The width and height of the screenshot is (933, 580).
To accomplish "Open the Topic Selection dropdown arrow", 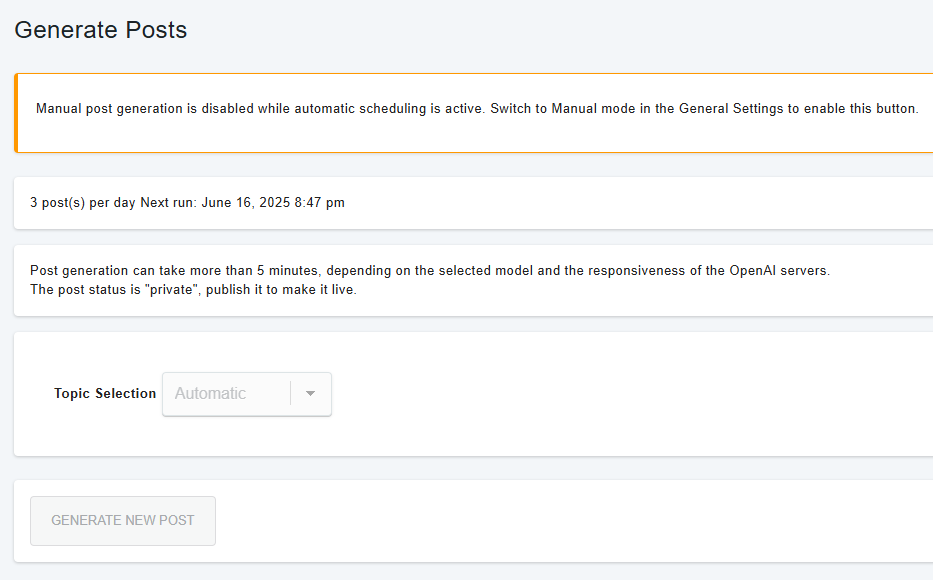I will [x=310, y=393].
